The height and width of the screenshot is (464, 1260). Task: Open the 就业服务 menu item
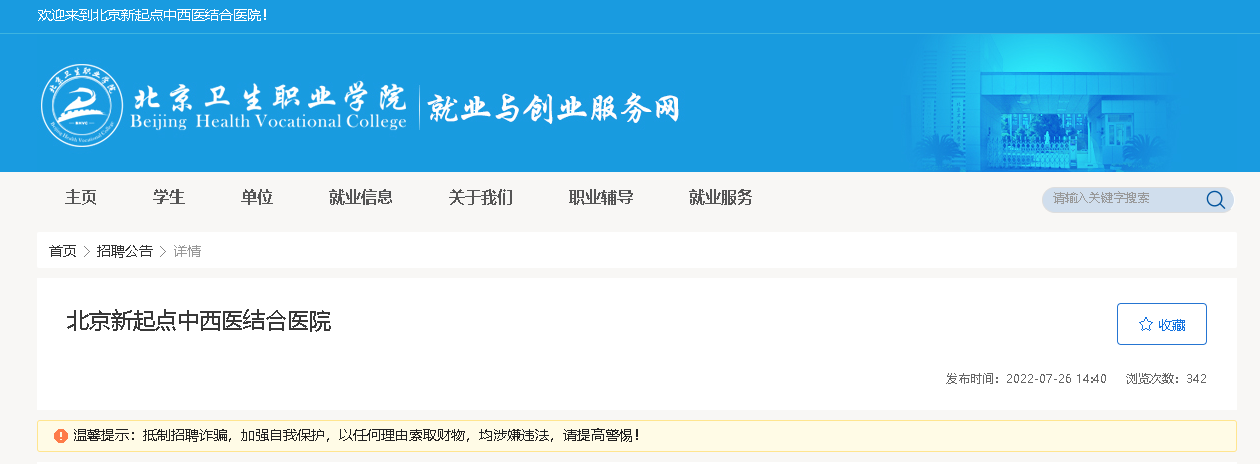pyautogui.click(x=721, y=198)
